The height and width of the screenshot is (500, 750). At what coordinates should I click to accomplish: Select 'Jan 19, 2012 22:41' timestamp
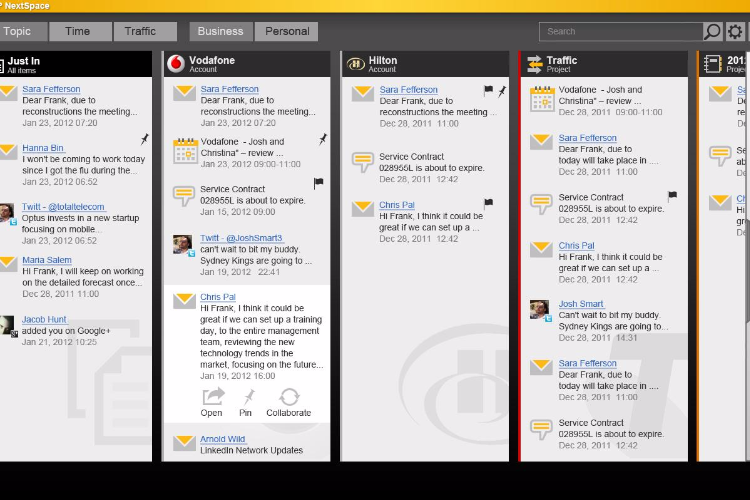(x=240, y=272)
